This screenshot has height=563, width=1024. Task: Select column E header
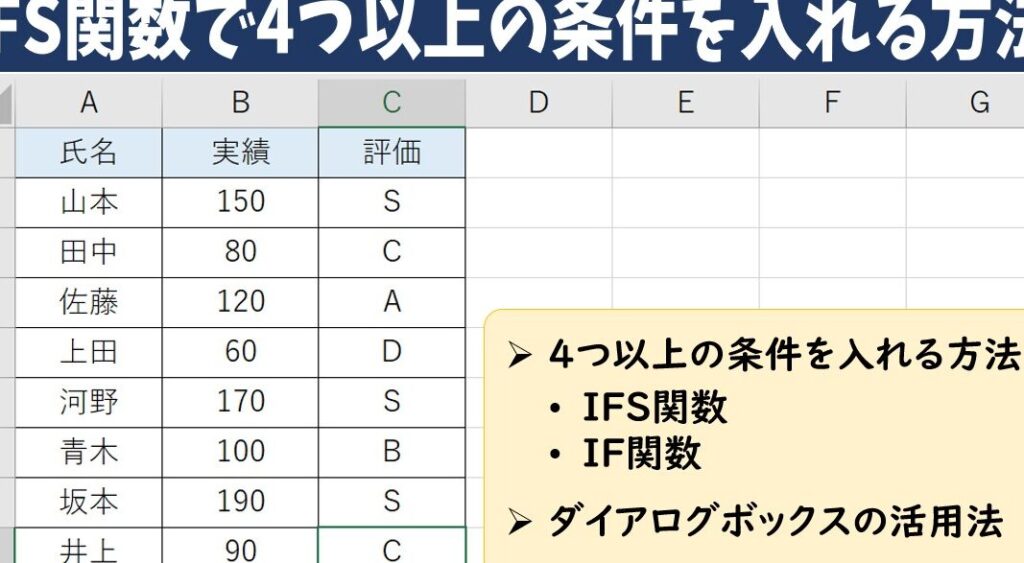[x=686, y=102]
